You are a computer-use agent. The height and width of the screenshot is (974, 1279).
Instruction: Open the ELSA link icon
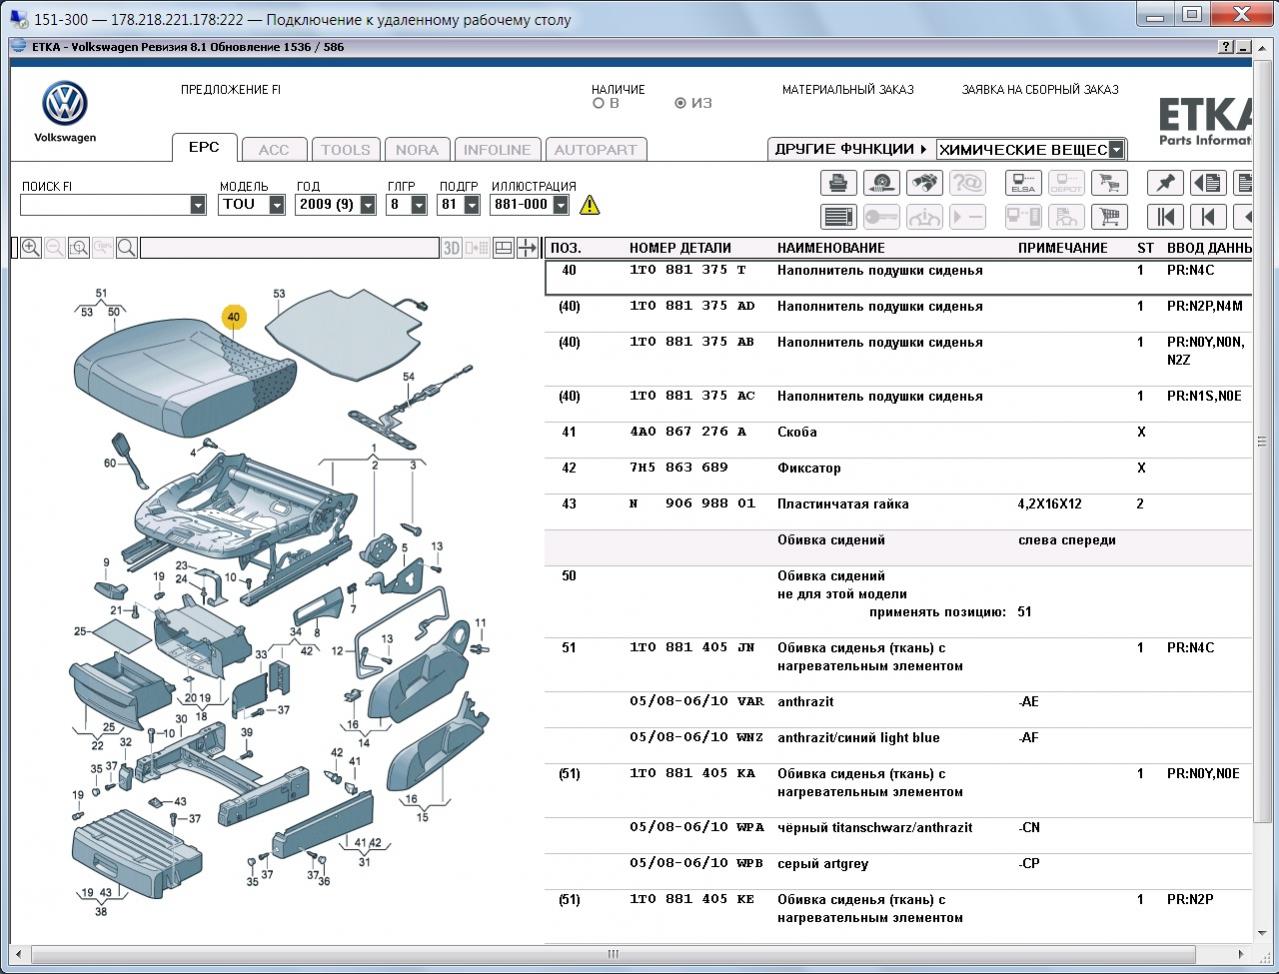[1023, 183]
